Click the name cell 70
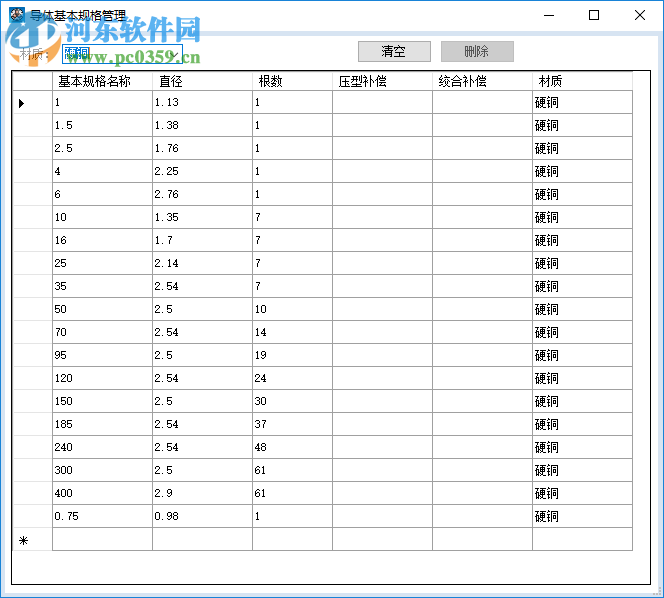Image resolution: width=664 pixels, height=598 pixels. (102, 332)
